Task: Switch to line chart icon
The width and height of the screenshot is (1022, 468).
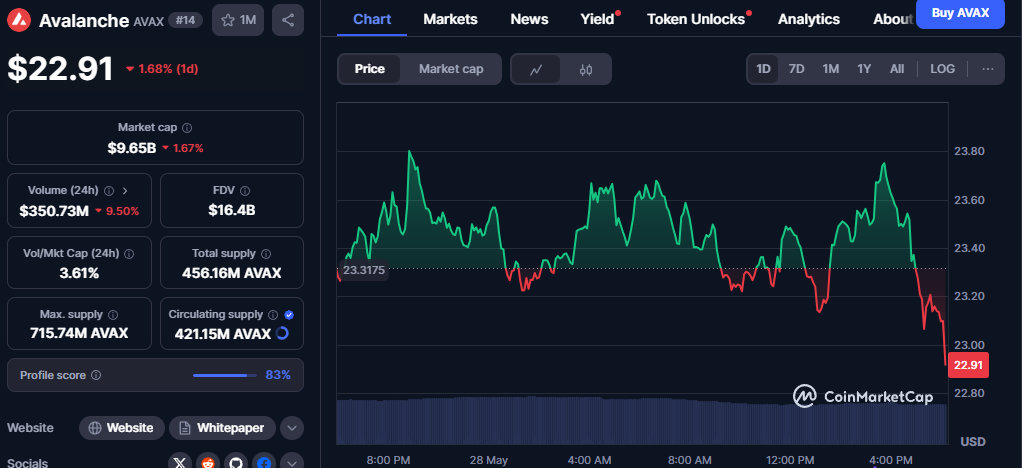Action: (x=536, y=69)
